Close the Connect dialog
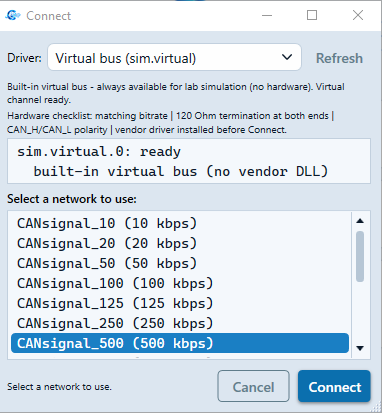Viewport: 382px width, 413px height. pyautogui.click(x=358, y=15)
